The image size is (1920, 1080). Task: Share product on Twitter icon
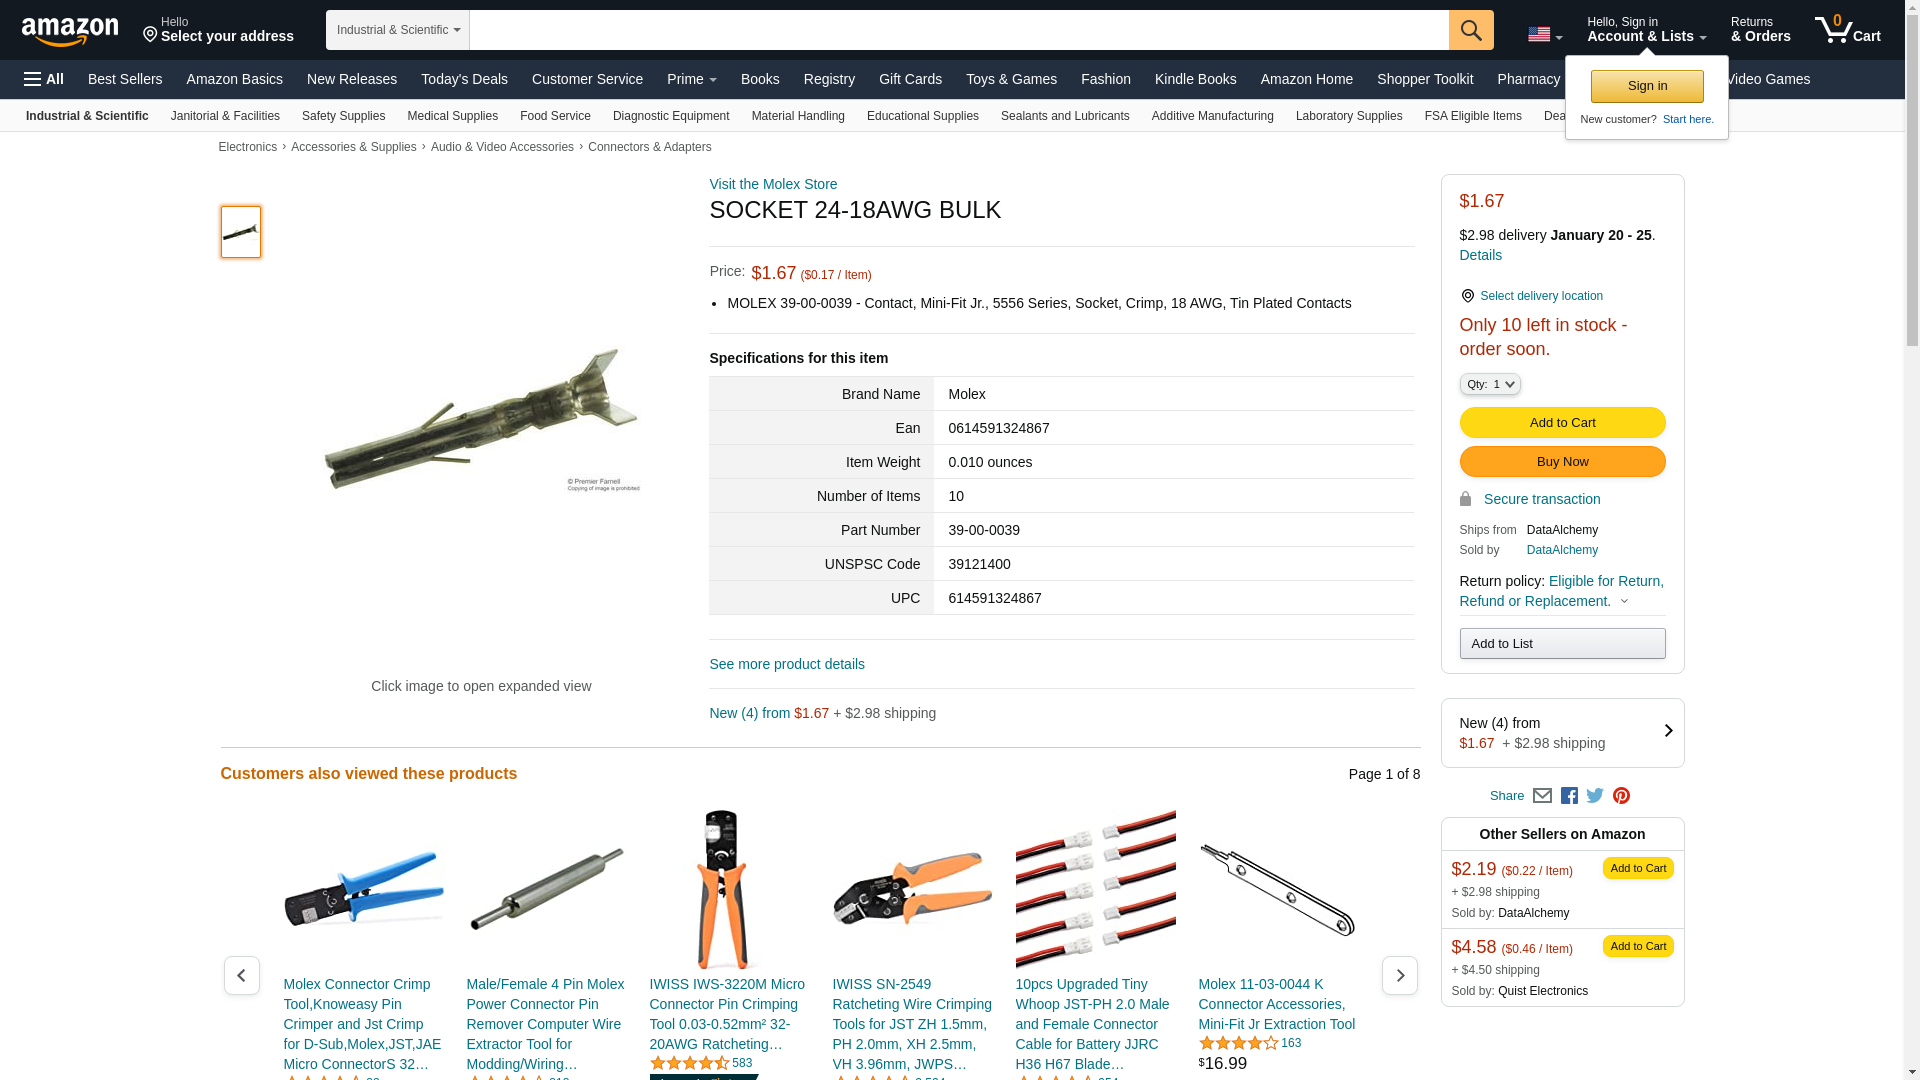(1595, 796)
